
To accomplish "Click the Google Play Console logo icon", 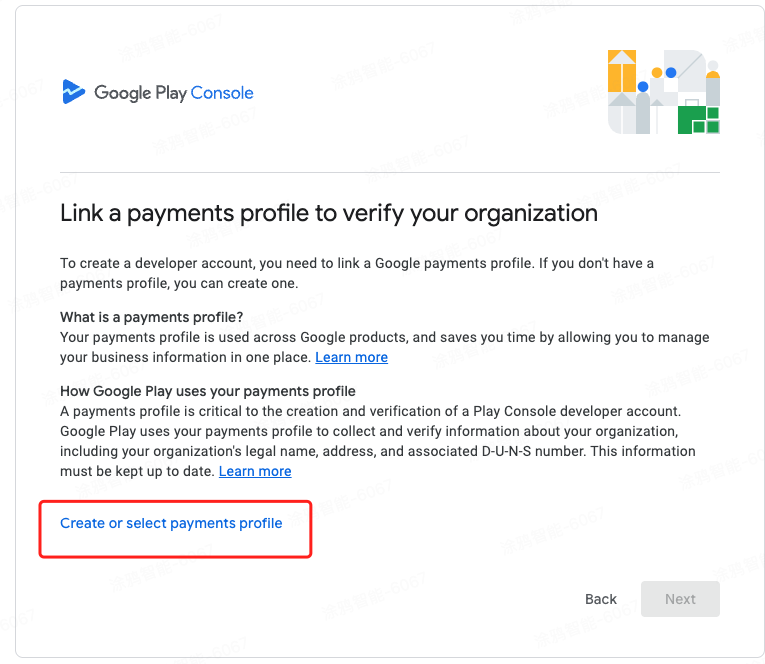I will [74, 92].
